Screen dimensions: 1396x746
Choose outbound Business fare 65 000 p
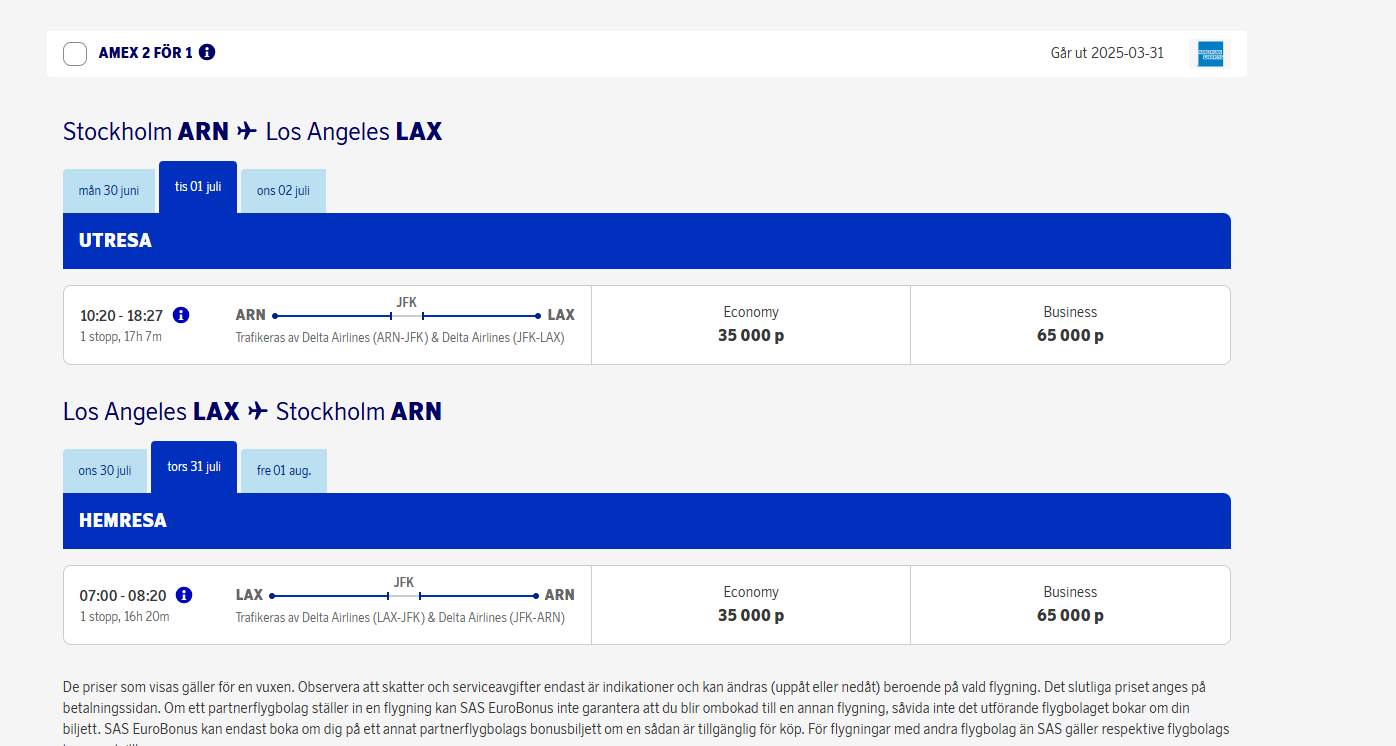pos(1070,325)
